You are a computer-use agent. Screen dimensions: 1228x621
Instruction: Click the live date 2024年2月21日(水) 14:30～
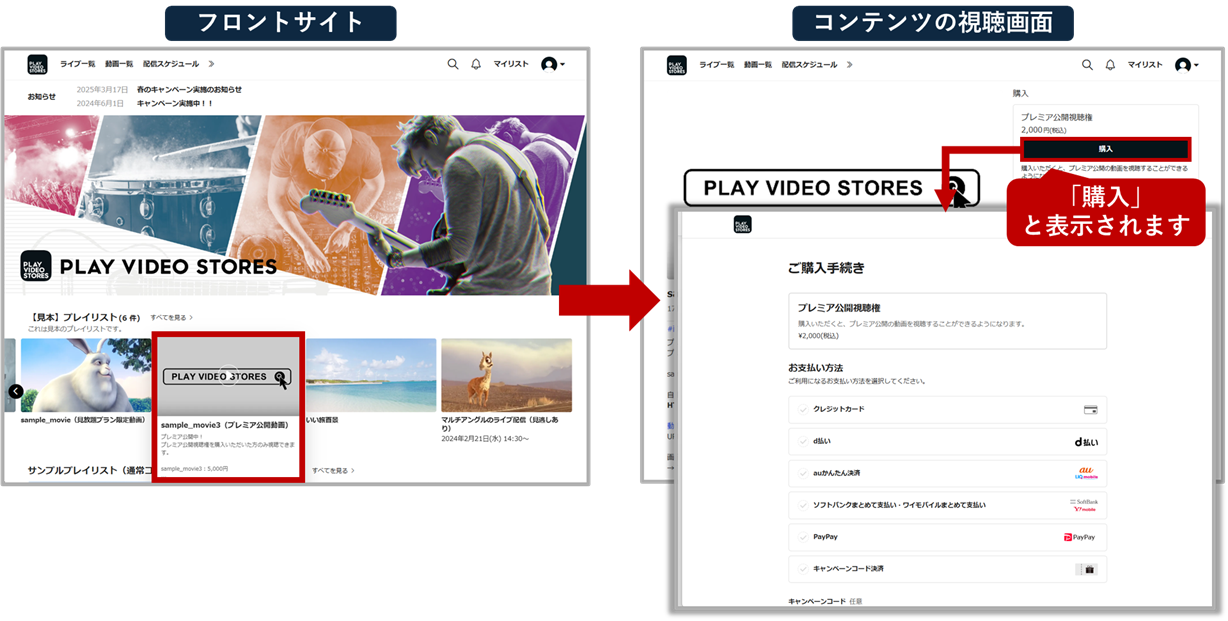coord(485,439)
